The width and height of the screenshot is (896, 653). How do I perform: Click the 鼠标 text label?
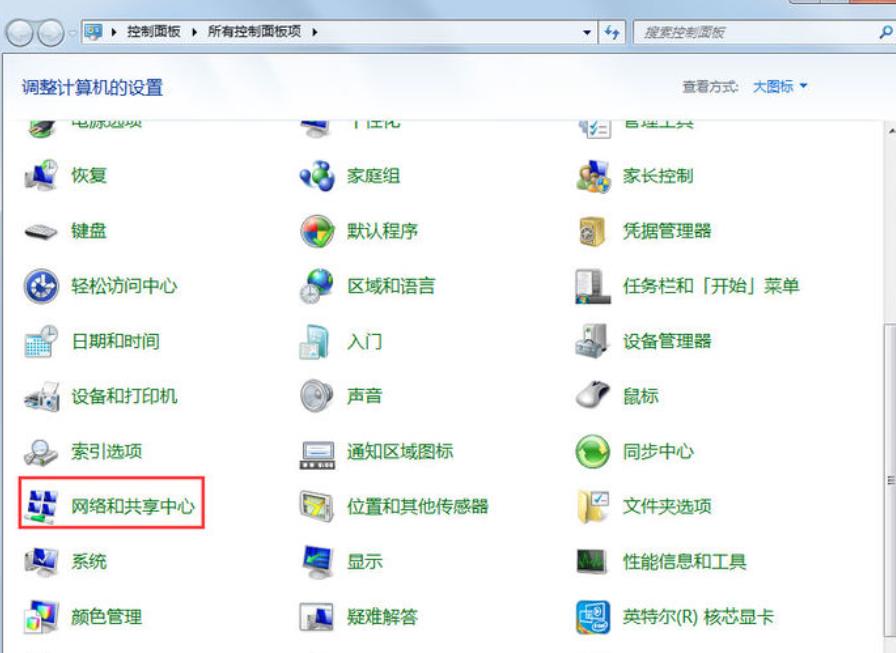pyautogui.click(x=641, y=396)
